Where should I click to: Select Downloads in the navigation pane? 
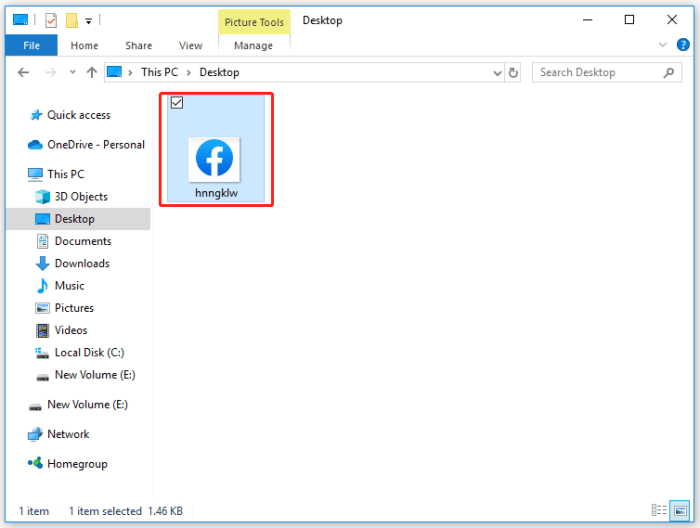point(82,263)
